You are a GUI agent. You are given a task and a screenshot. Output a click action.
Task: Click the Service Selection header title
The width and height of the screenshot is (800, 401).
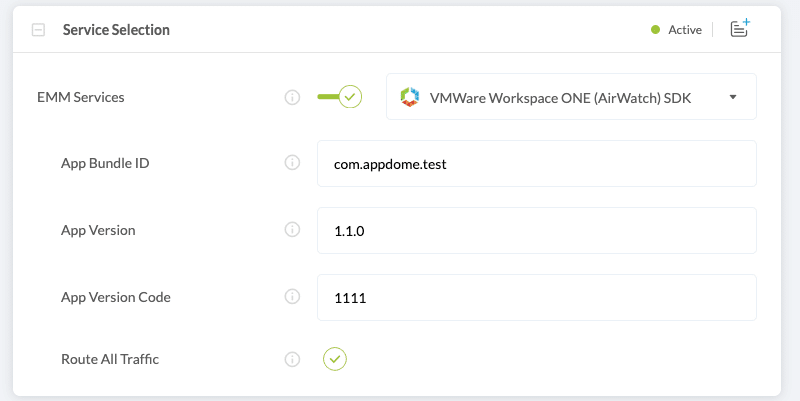click(116, 30)
